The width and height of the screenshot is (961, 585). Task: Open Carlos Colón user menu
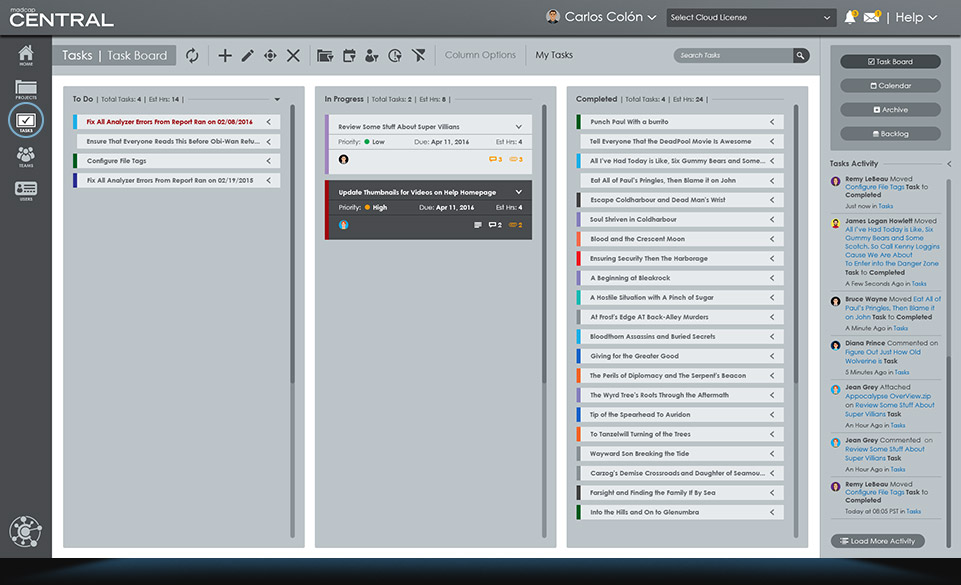(x=601, y=17)
